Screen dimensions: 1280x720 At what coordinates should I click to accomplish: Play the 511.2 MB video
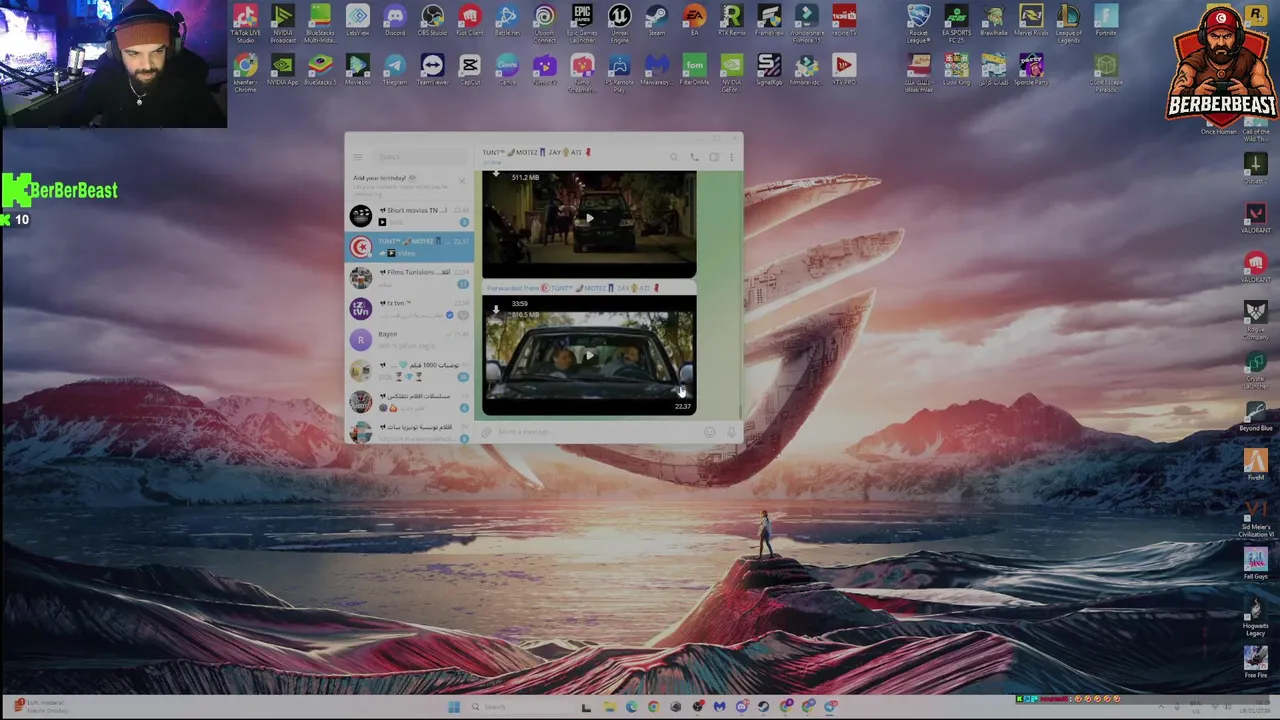click(x=589, y=219)
